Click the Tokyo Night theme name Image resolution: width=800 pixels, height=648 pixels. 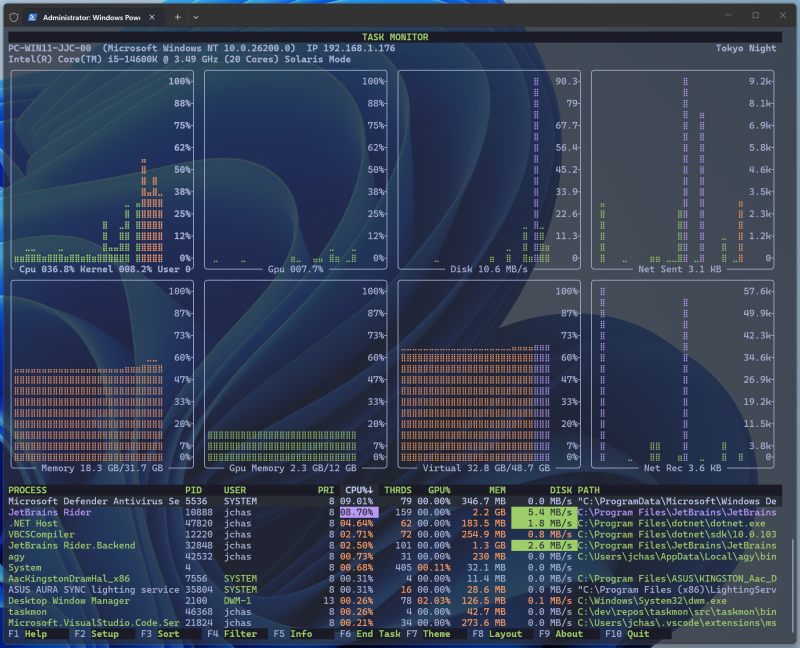(x=746, y=48)
